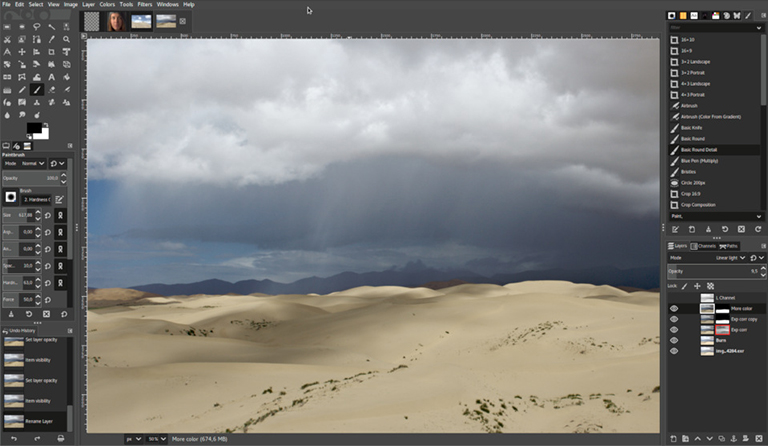Select the Bucket Fill tool
Image resolution: width=768 pixels, height=446 pixels.
(x=66, y=77)
